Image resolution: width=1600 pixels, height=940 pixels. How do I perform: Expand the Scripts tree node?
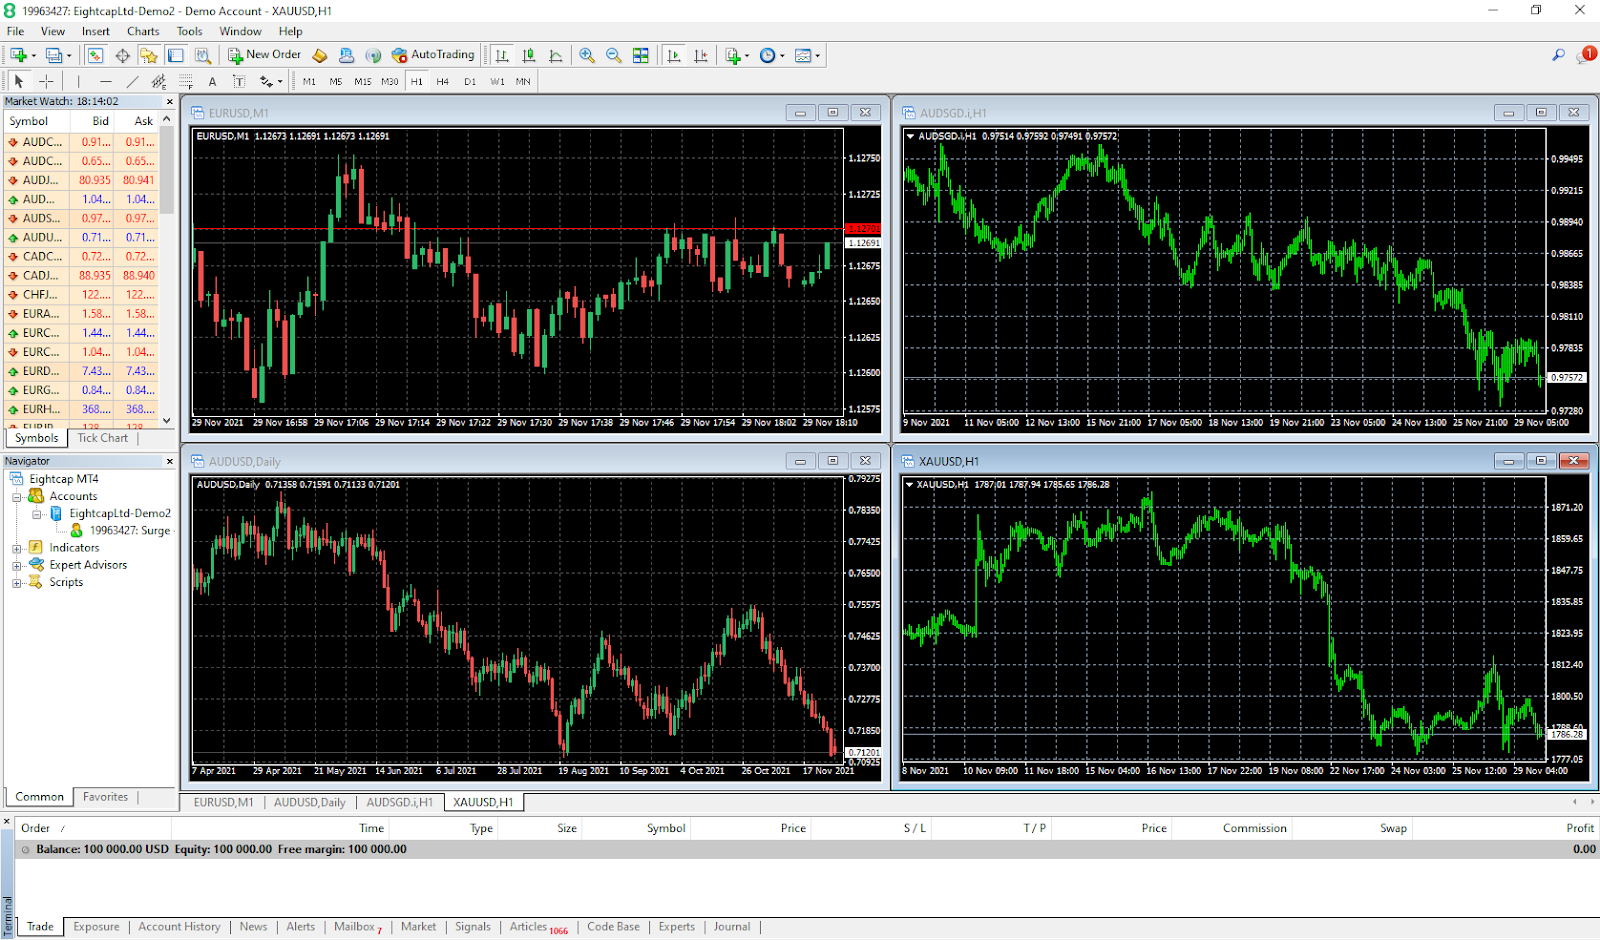[x=17, y=583]
